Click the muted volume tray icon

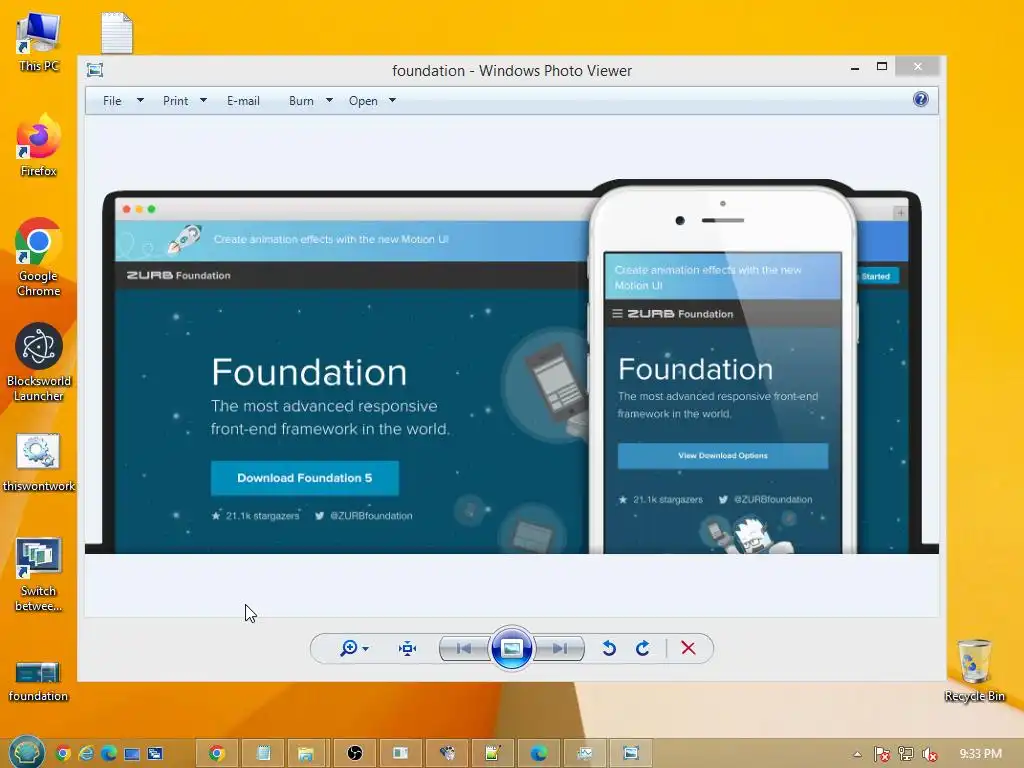tap(930, 754)
